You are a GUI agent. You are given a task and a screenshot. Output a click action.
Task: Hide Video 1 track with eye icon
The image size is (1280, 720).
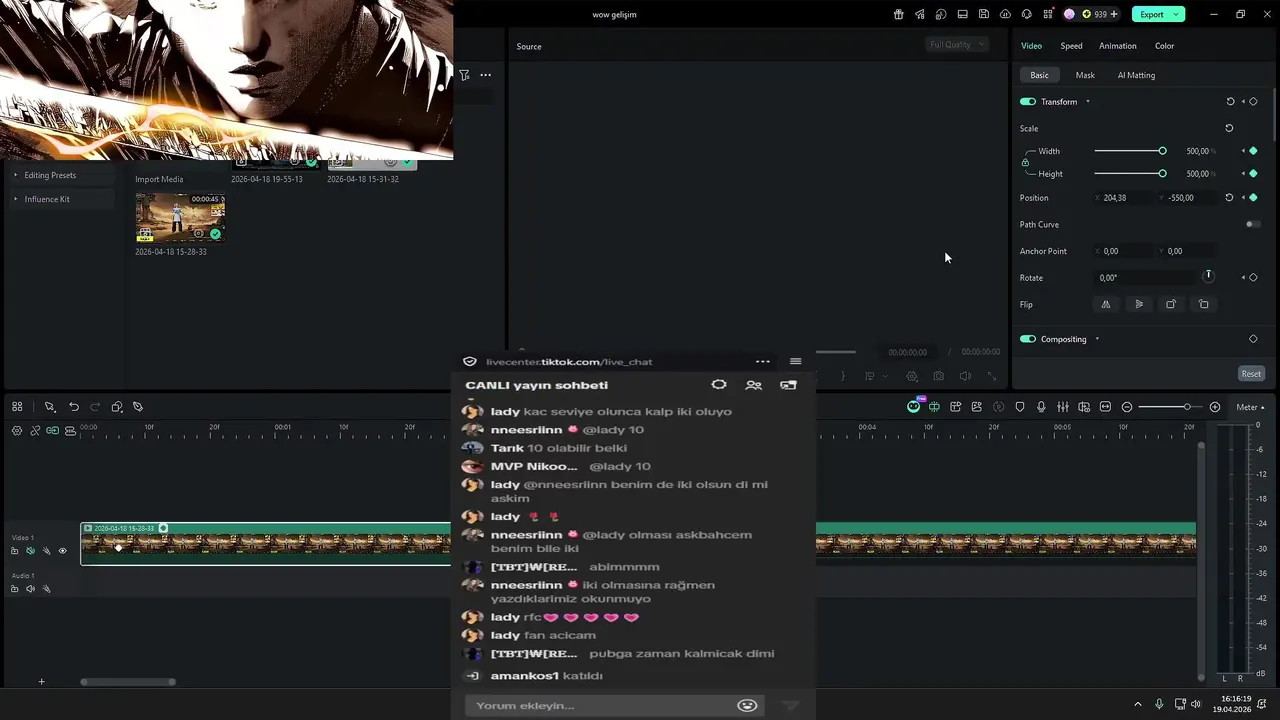point(62,551)
